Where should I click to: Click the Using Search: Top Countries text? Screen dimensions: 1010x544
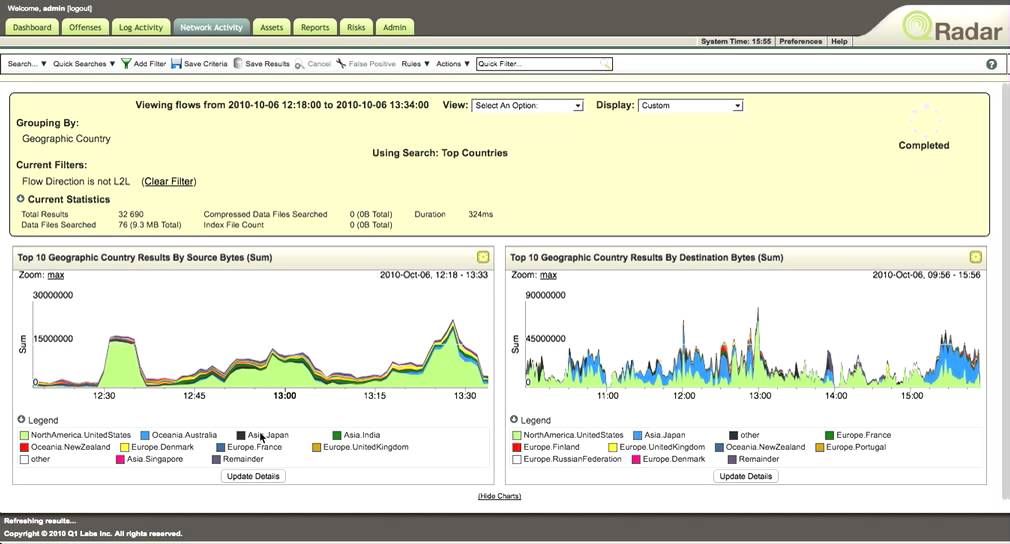(440, 153)
